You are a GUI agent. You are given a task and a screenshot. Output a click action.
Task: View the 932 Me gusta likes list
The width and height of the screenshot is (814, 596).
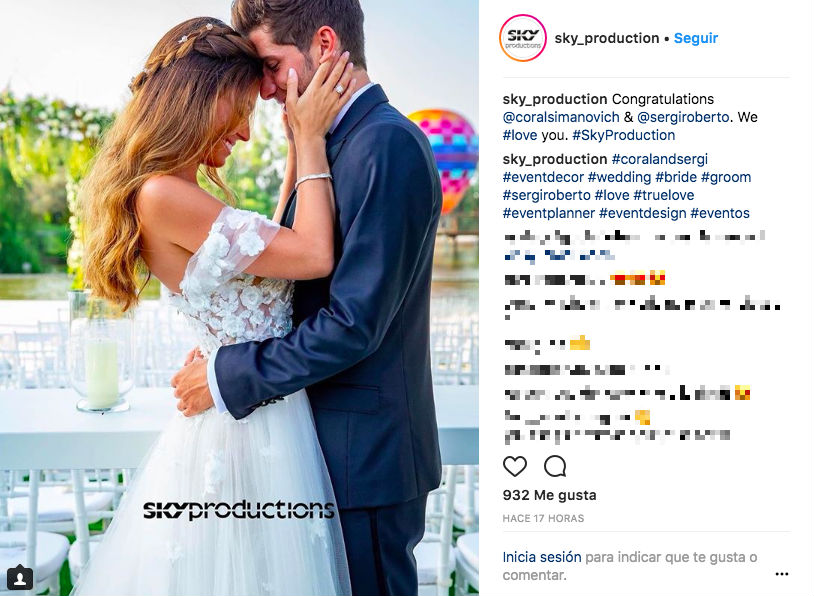point(549,495)
